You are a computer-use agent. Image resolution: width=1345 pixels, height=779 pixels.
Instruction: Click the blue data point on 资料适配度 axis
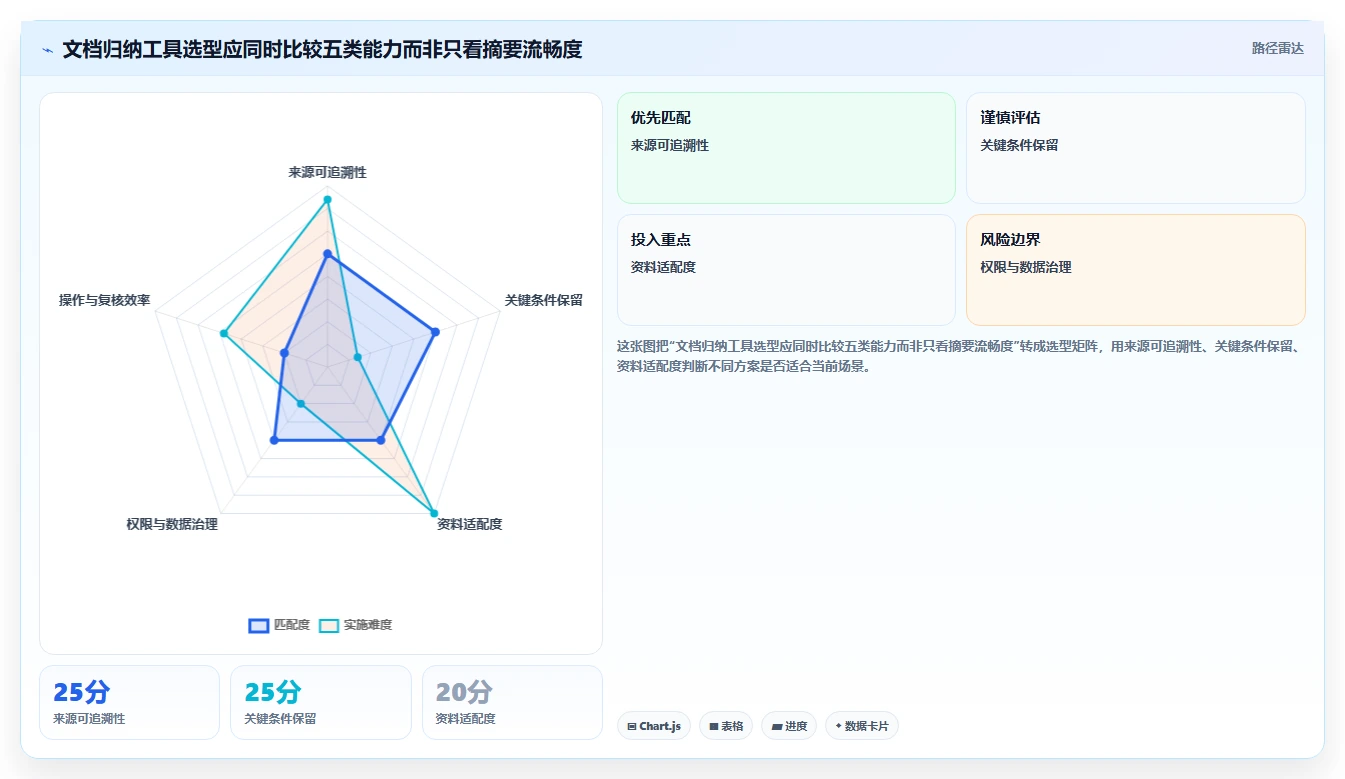pyautogui.click(x=380, y=440)
